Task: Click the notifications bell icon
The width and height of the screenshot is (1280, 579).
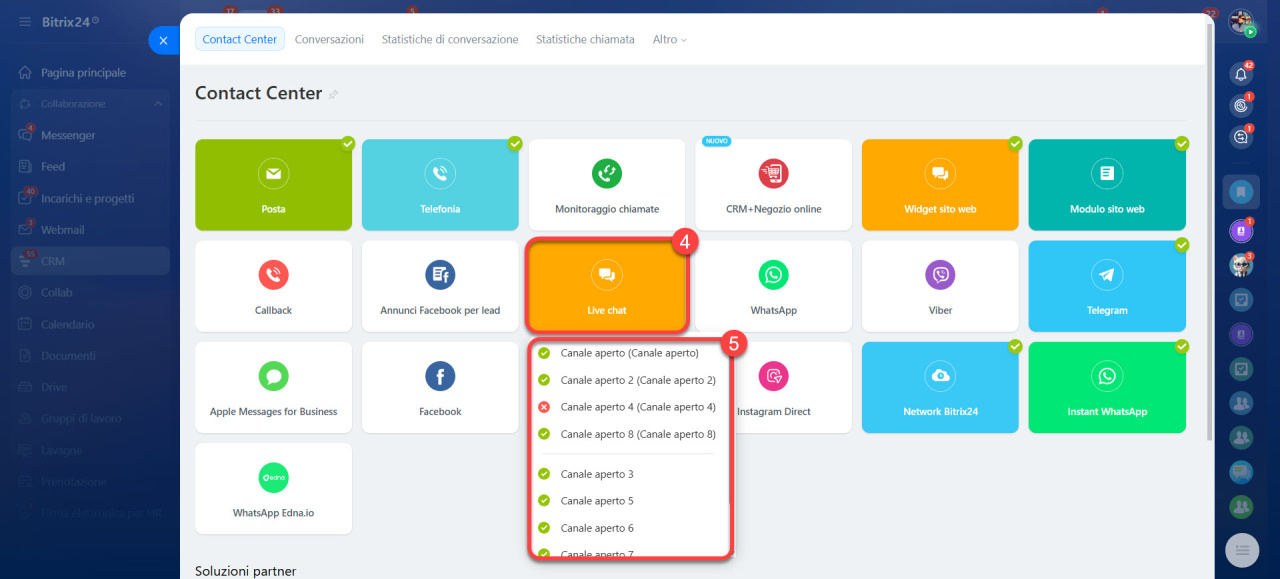Action: [1241, 74]
